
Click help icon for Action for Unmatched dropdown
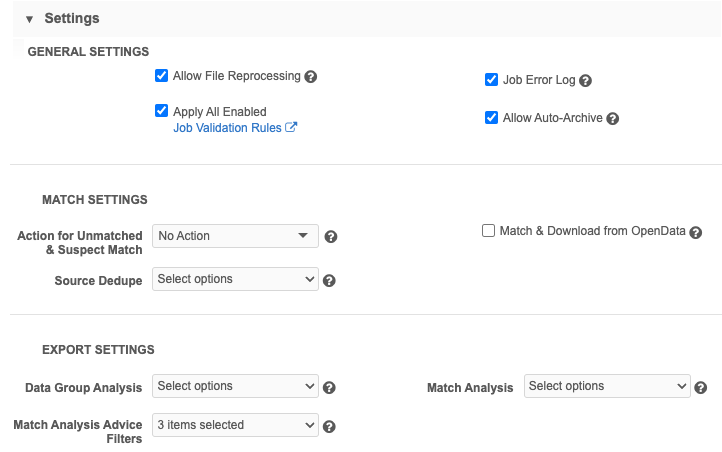point(331,237)
